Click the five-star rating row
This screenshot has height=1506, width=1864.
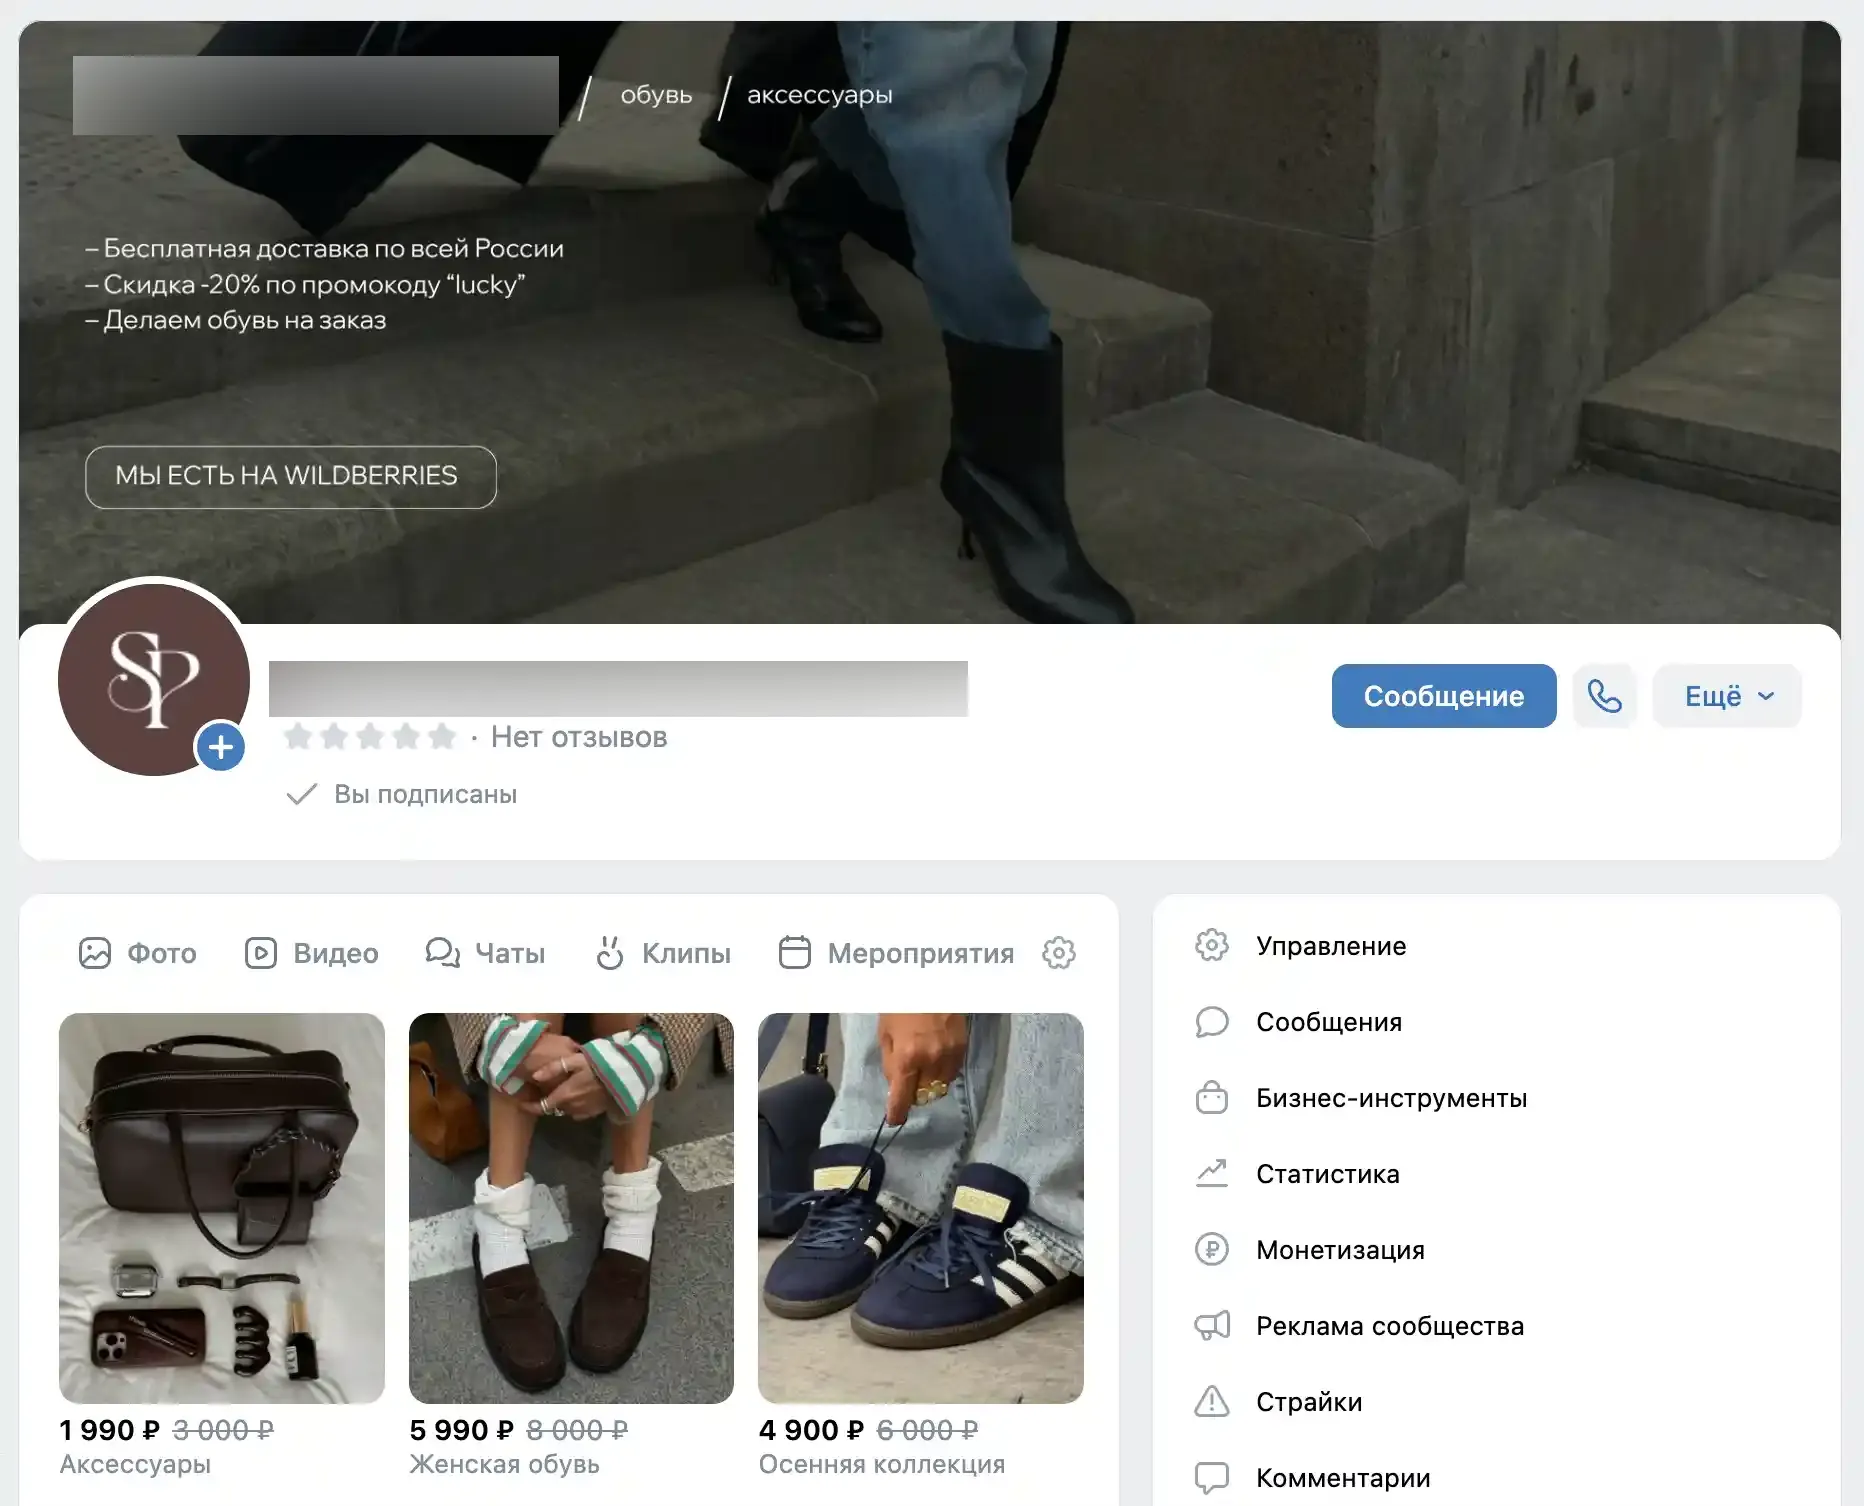point(369,737)
